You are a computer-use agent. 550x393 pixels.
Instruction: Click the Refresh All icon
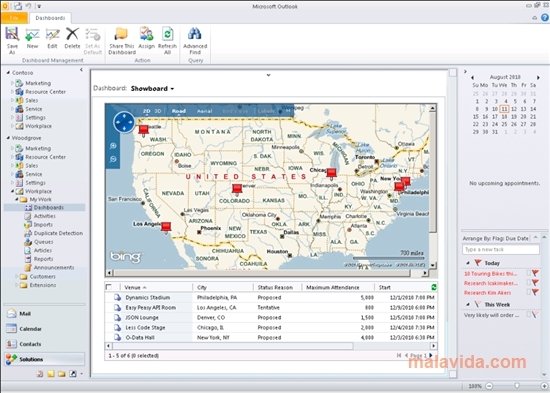pyautogui.click(x=167, y=41)
